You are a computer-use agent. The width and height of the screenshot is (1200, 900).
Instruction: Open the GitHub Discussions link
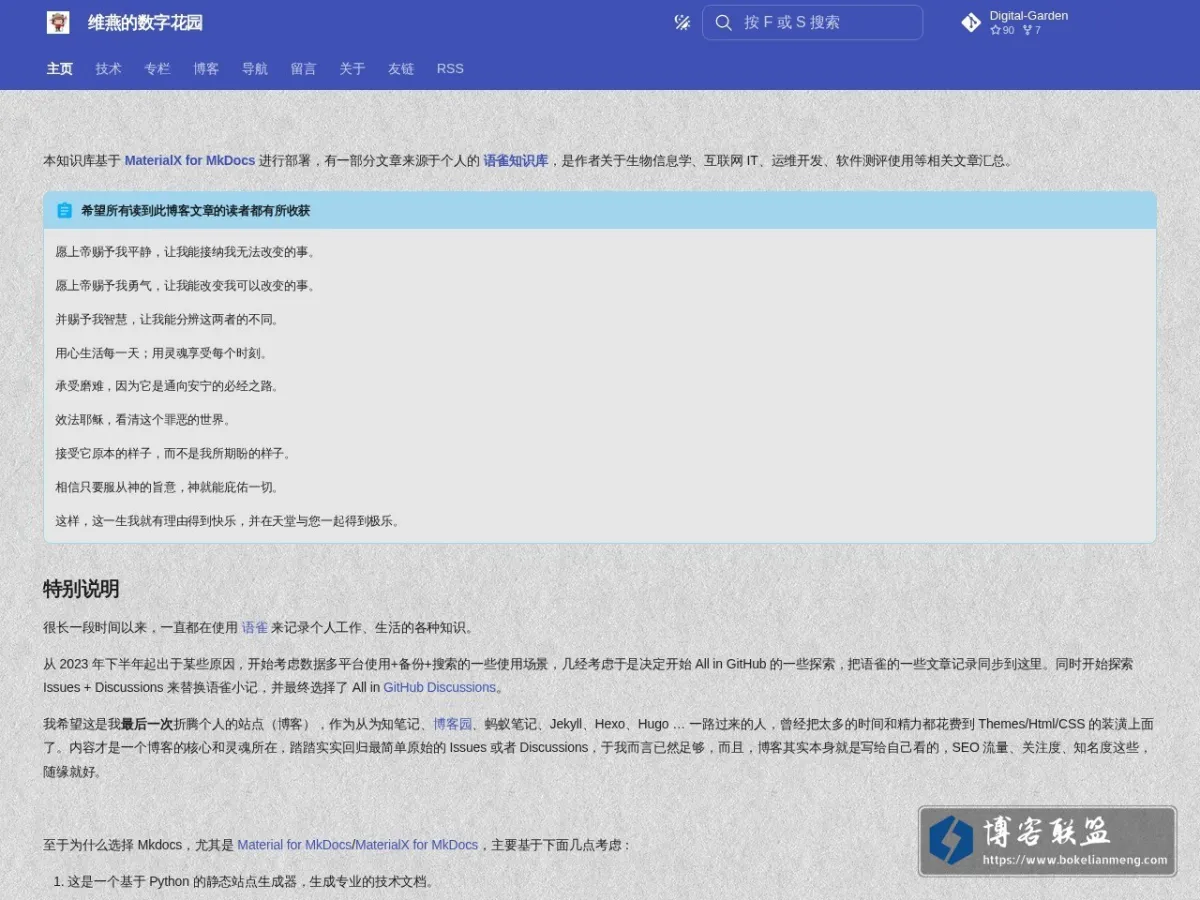click(x=439, y=687)
